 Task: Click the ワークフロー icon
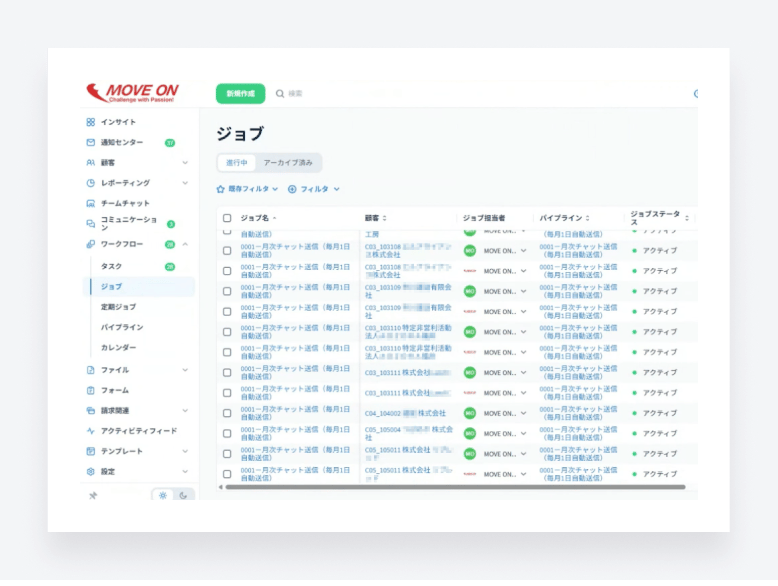[x=90, y=244]
